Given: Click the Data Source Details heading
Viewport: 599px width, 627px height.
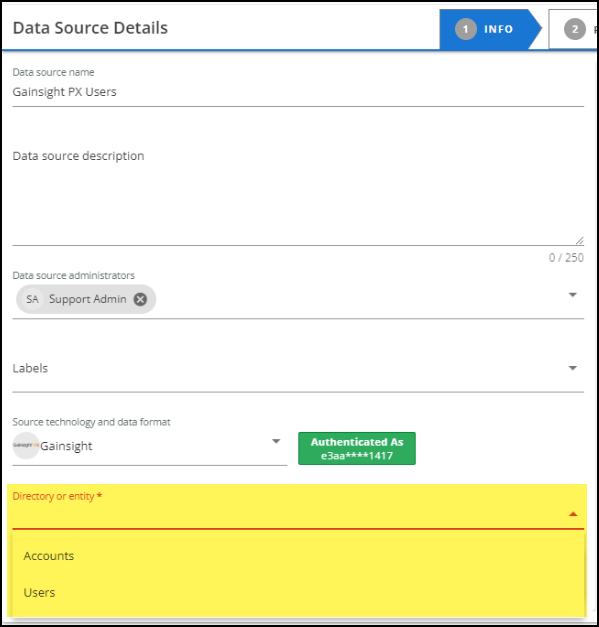Looking at the screenshot, I should [90, 28].
